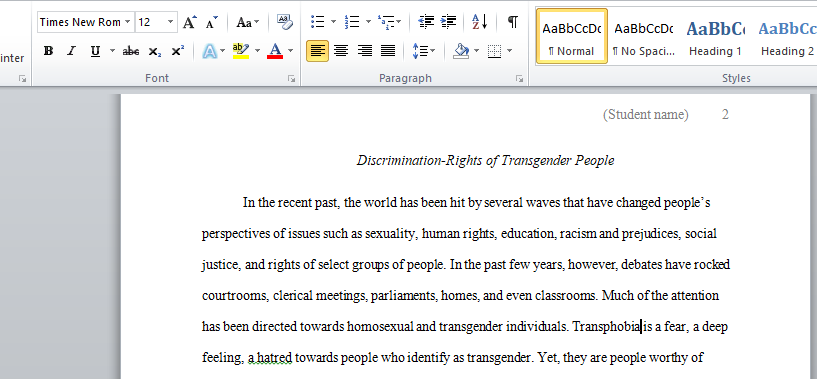Open the Bullets dropdown arrow
The image size is (817, 379).
333,22
